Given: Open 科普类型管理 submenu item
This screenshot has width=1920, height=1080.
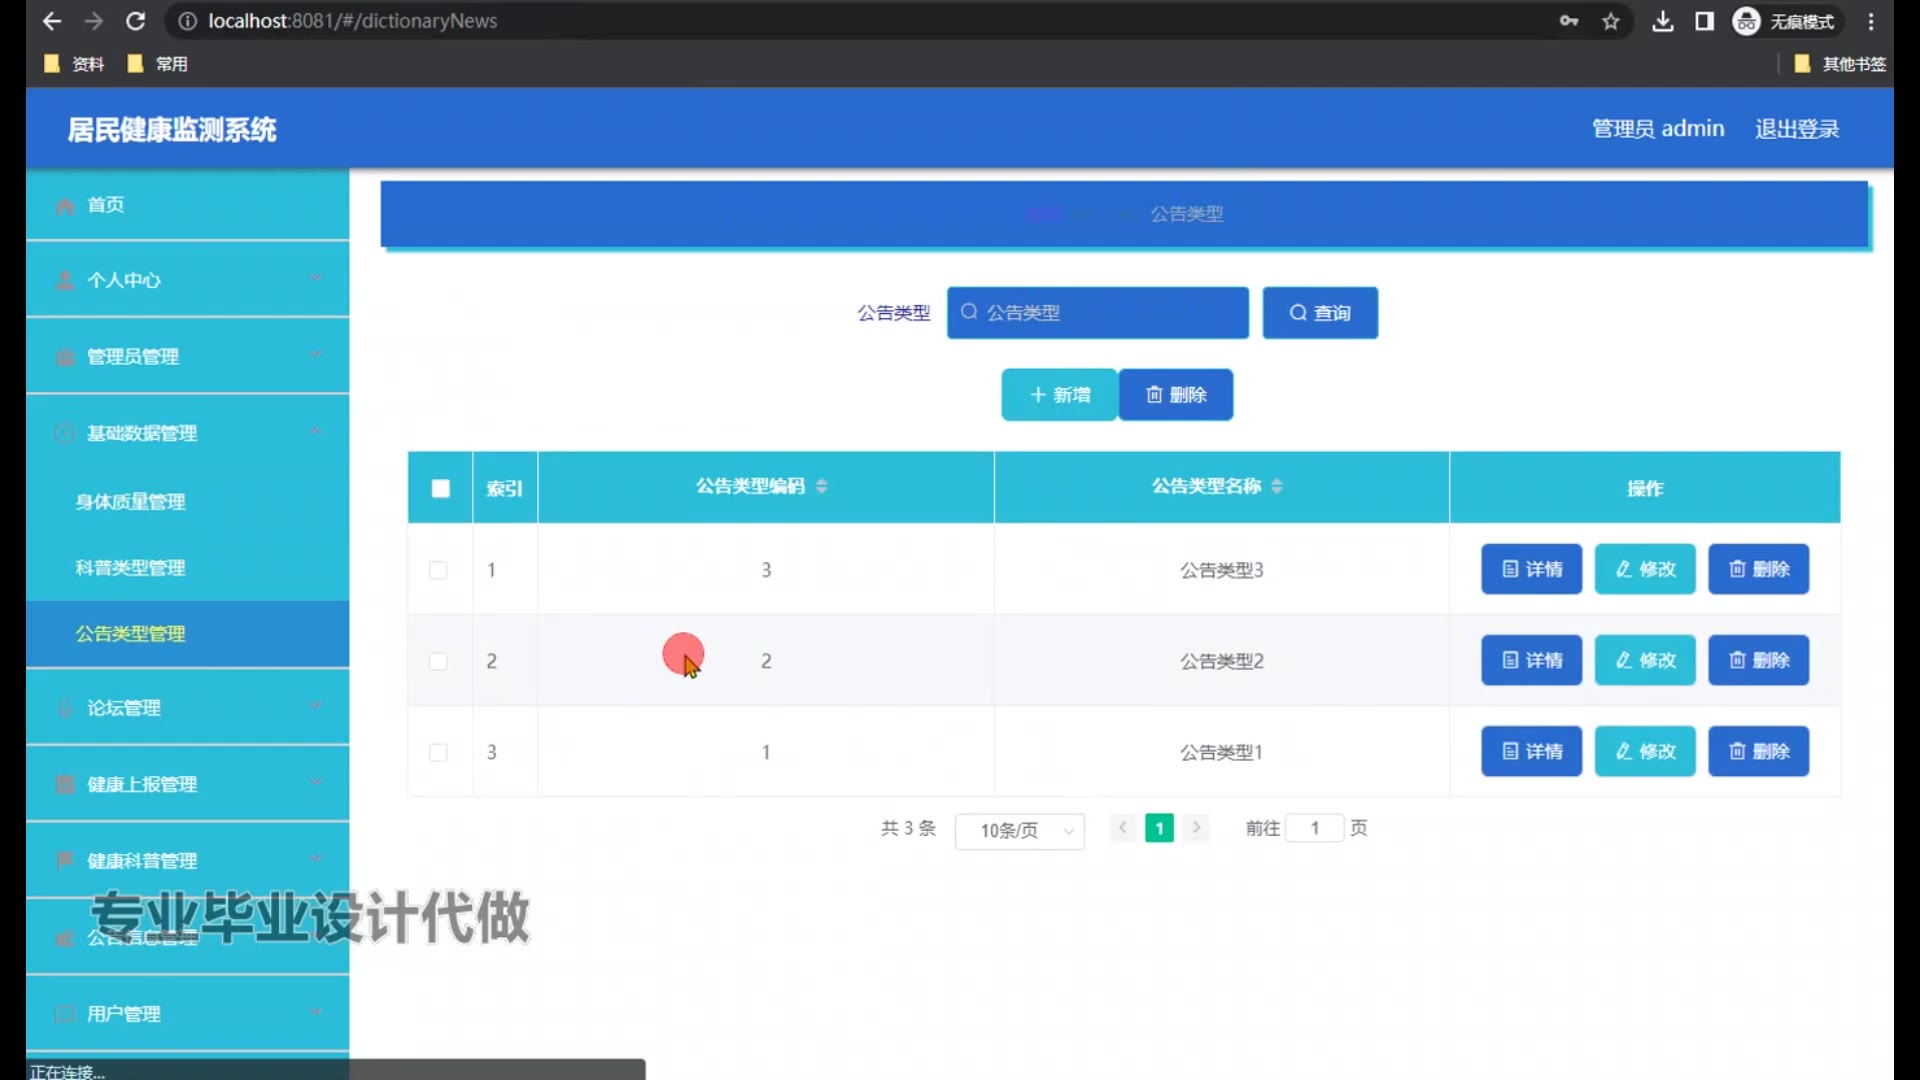Looking at the screenshot, I should pyautogui.click(x=130, y=568).
